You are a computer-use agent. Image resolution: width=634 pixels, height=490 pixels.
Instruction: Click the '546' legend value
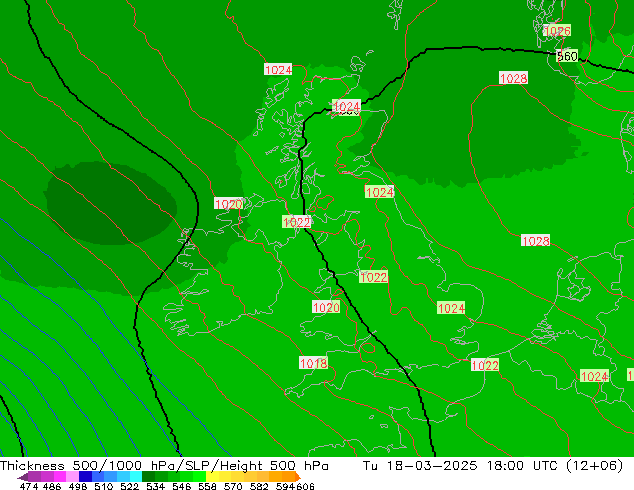[x=181, y=486]
